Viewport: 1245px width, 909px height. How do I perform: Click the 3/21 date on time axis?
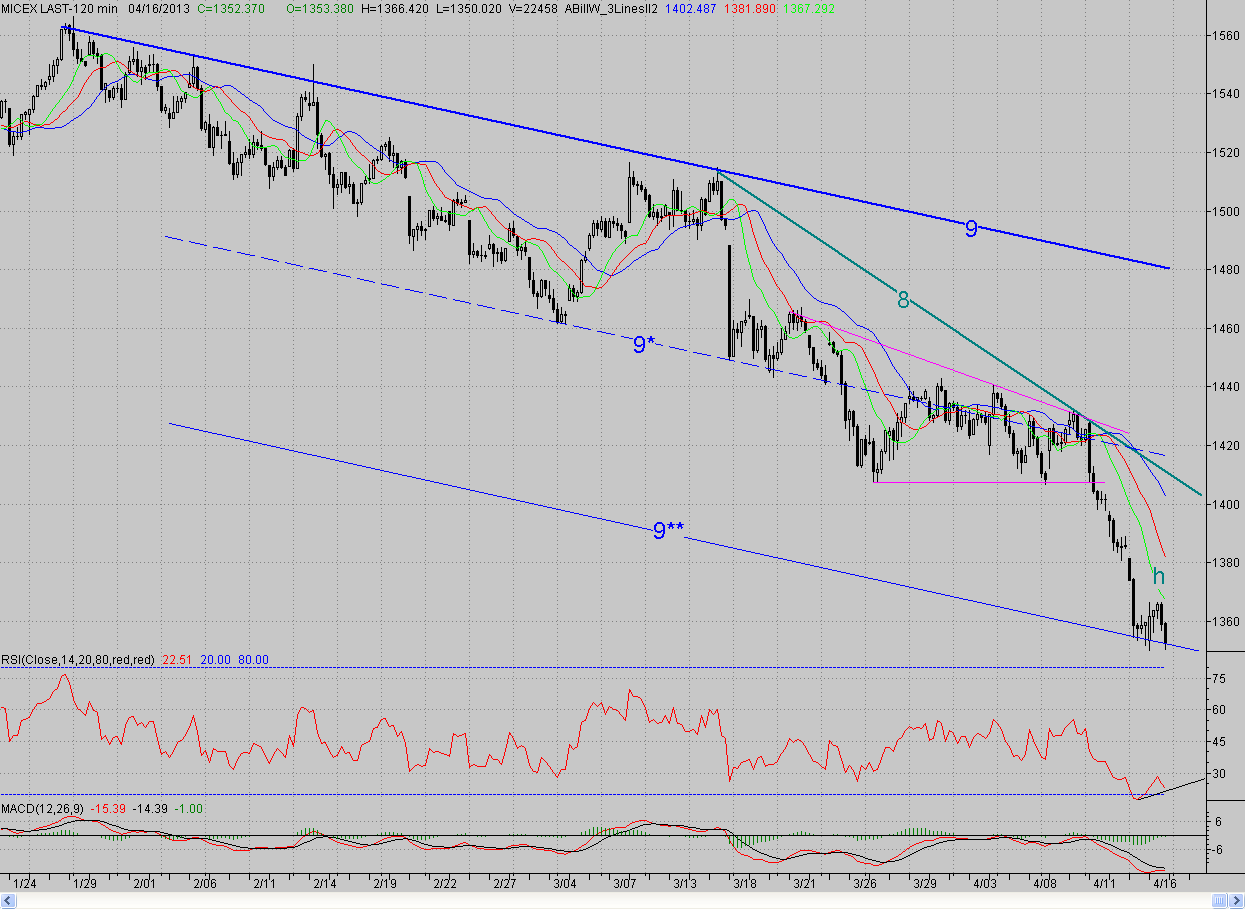coord(805,884)
